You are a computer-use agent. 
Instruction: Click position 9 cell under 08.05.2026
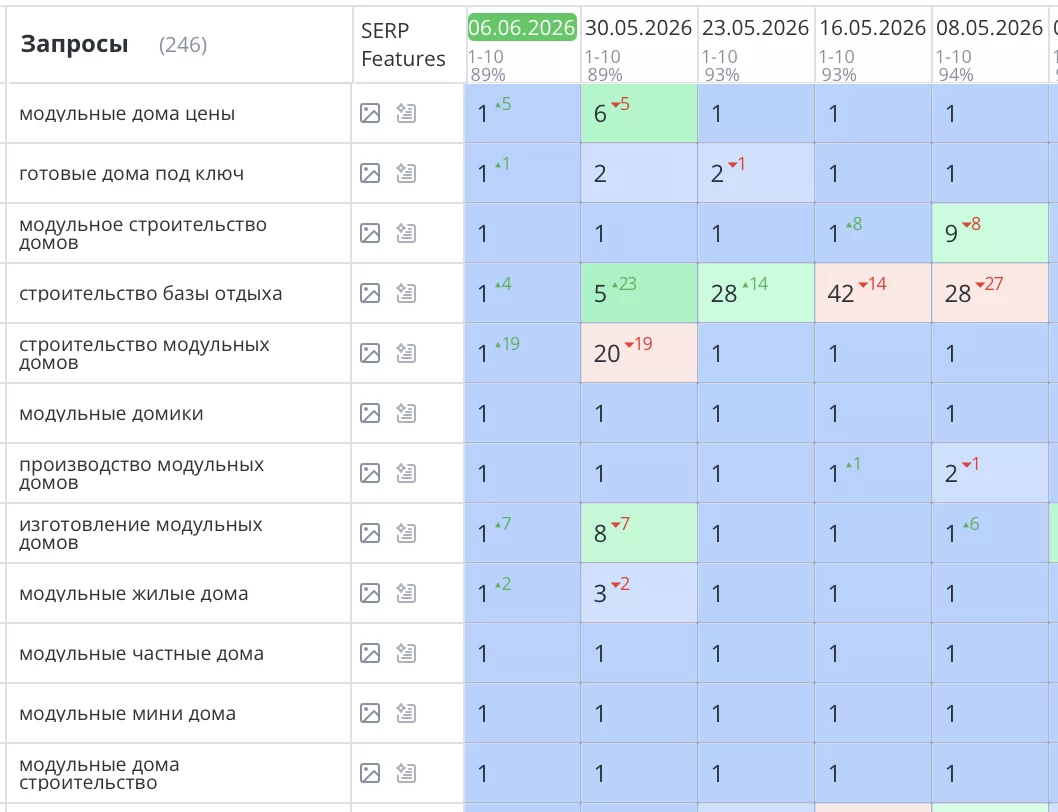point(990,233)
